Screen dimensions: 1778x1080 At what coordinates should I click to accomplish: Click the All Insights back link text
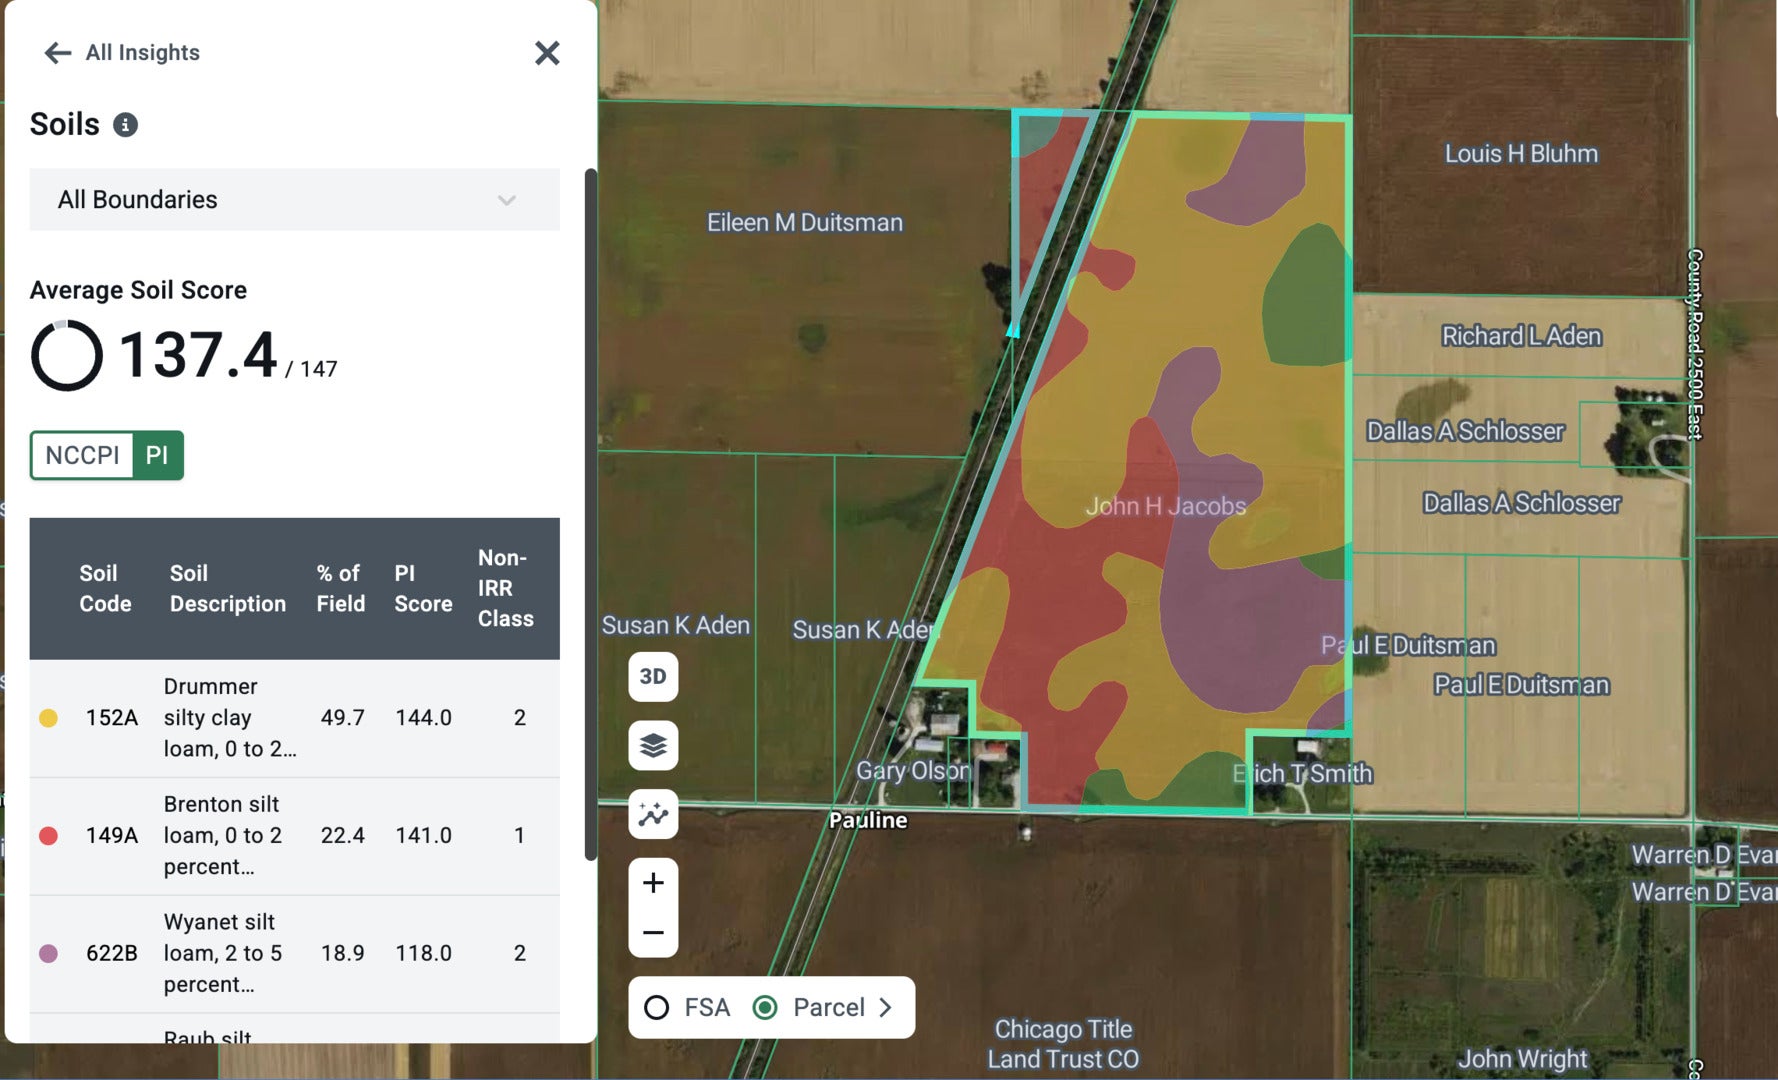(x=143, y=53)
